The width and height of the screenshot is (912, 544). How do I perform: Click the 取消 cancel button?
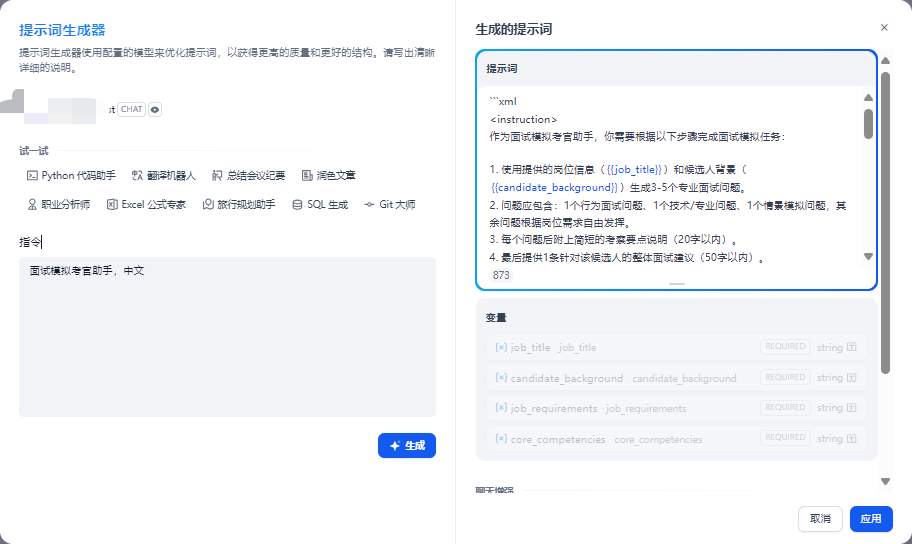tap(820, 518)
